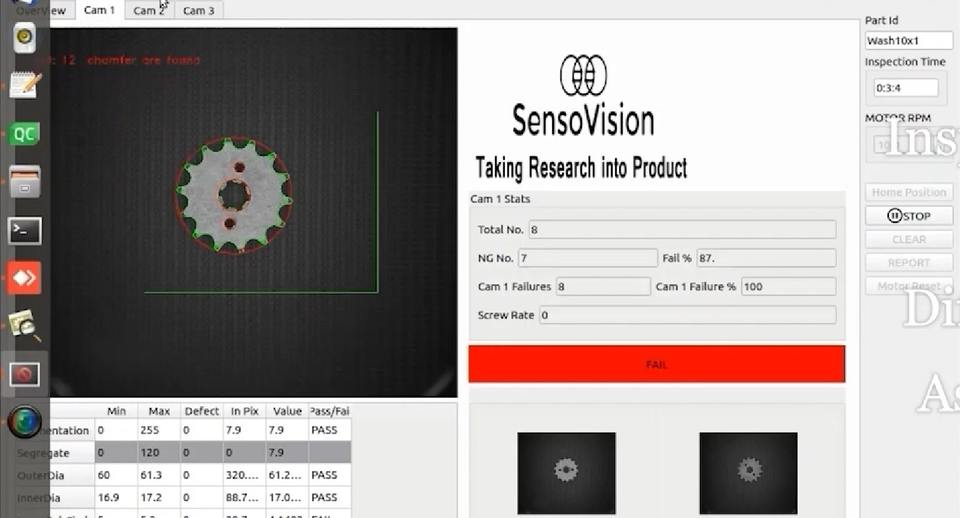Image resolution: width=960 pixels, height=518 pixels.
Task: Click the Value column header
Action: [x=287, y=411]
